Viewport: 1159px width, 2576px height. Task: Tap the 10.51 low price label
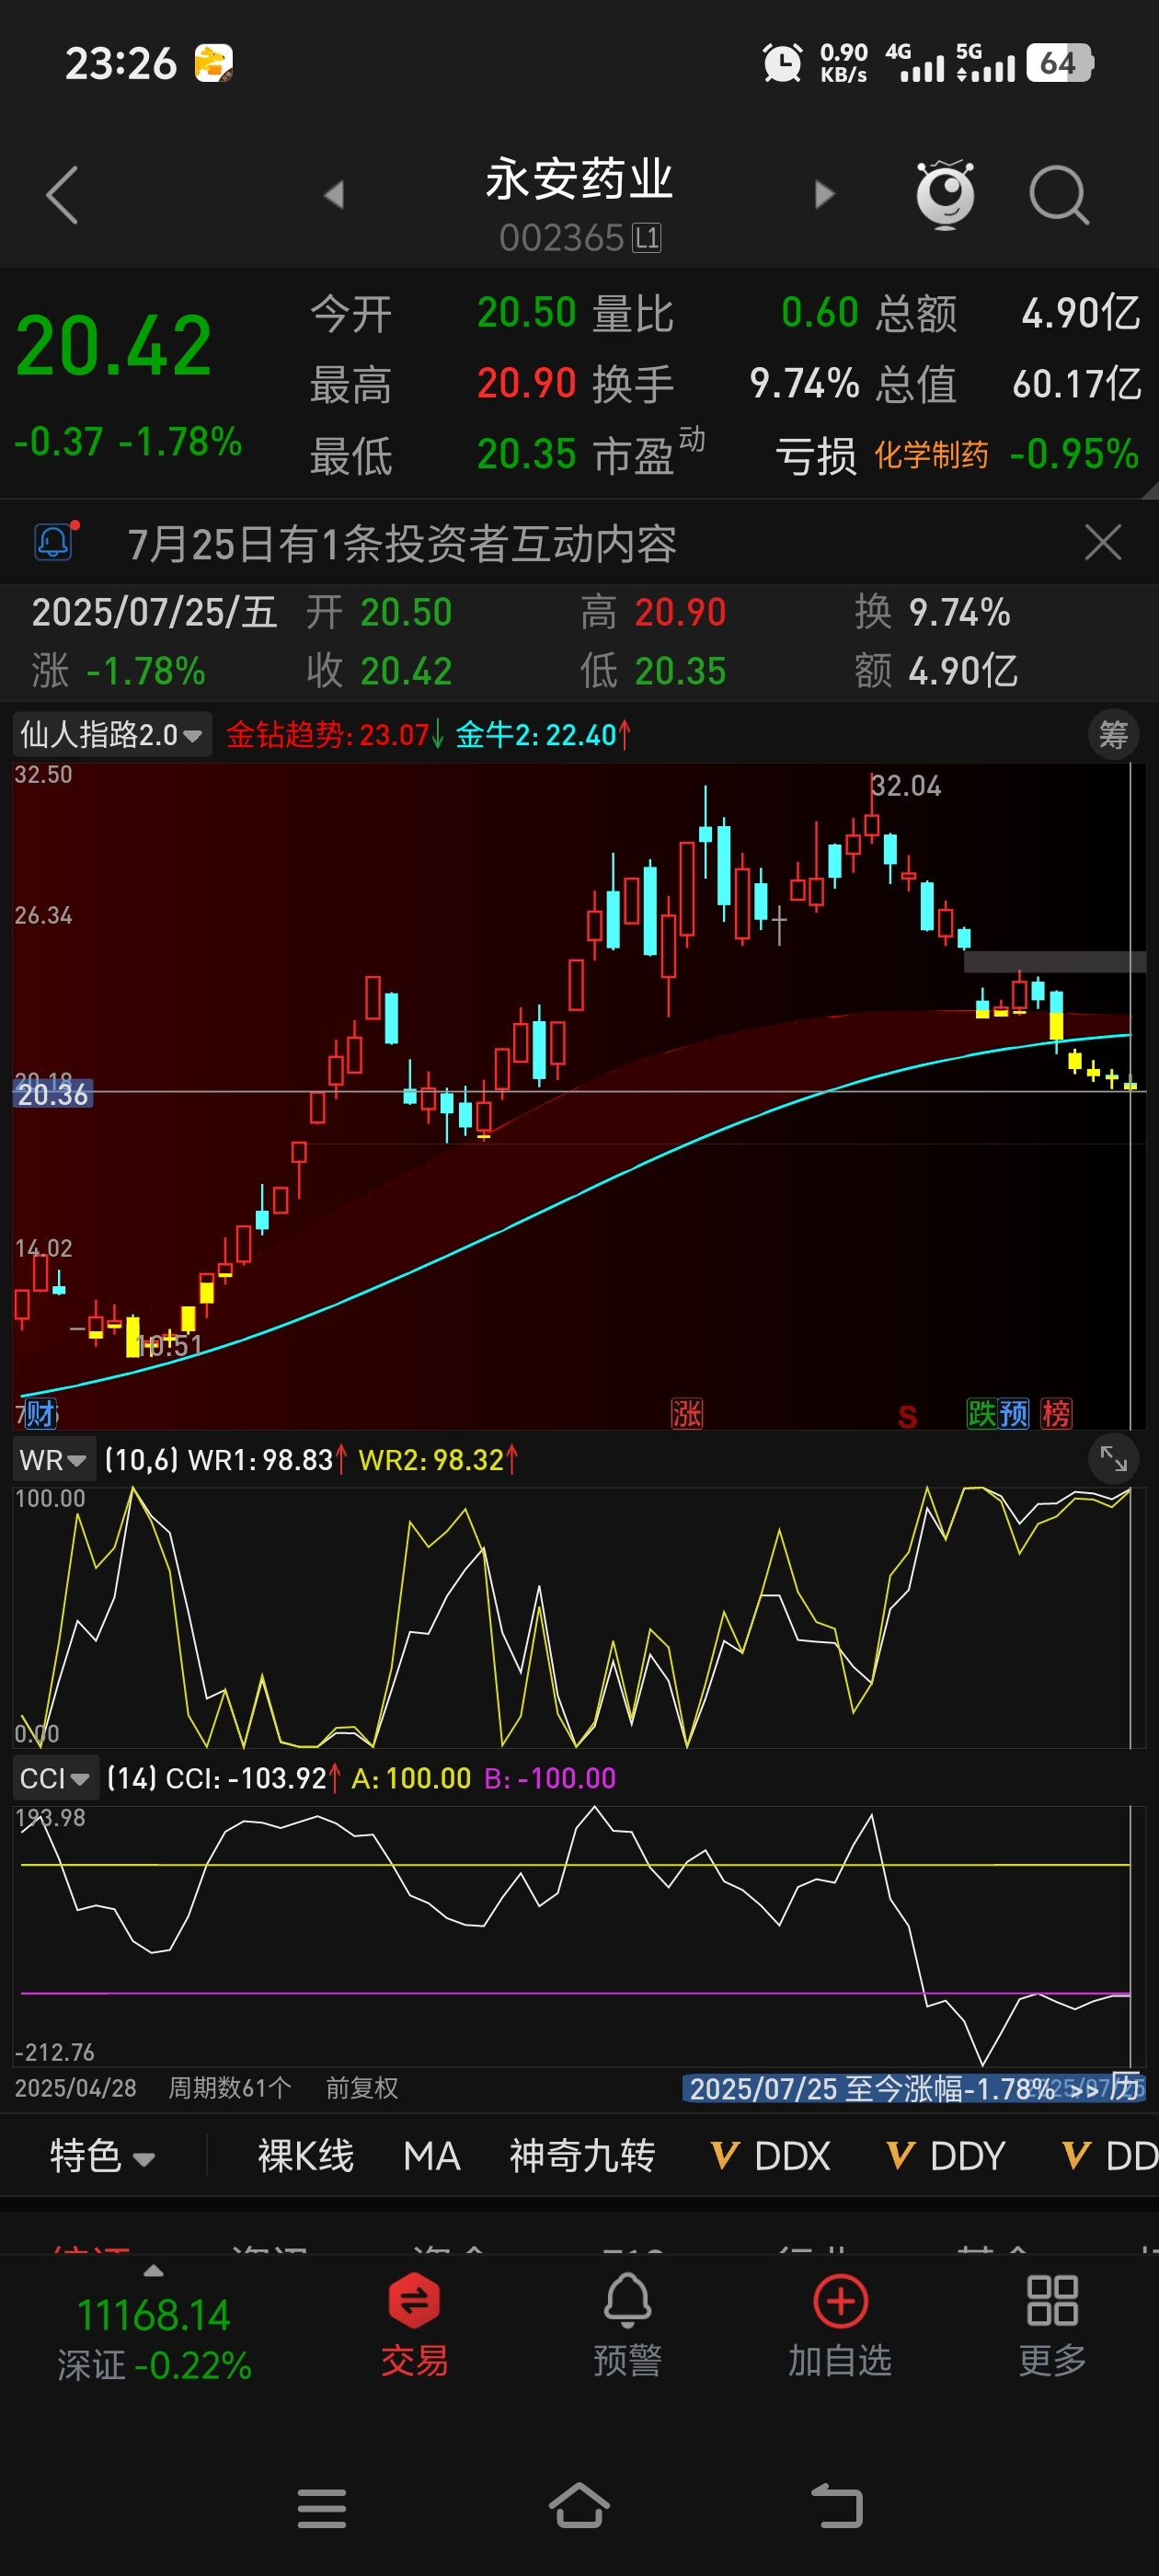168,1345
